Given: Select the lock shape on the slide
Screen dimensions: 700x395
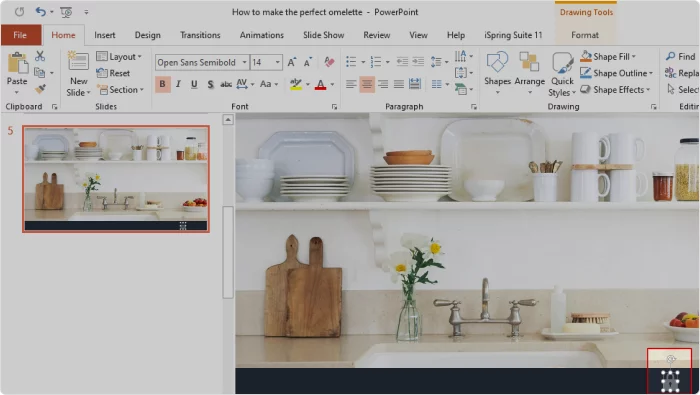Looking at the screenshot, I should 670,381.
